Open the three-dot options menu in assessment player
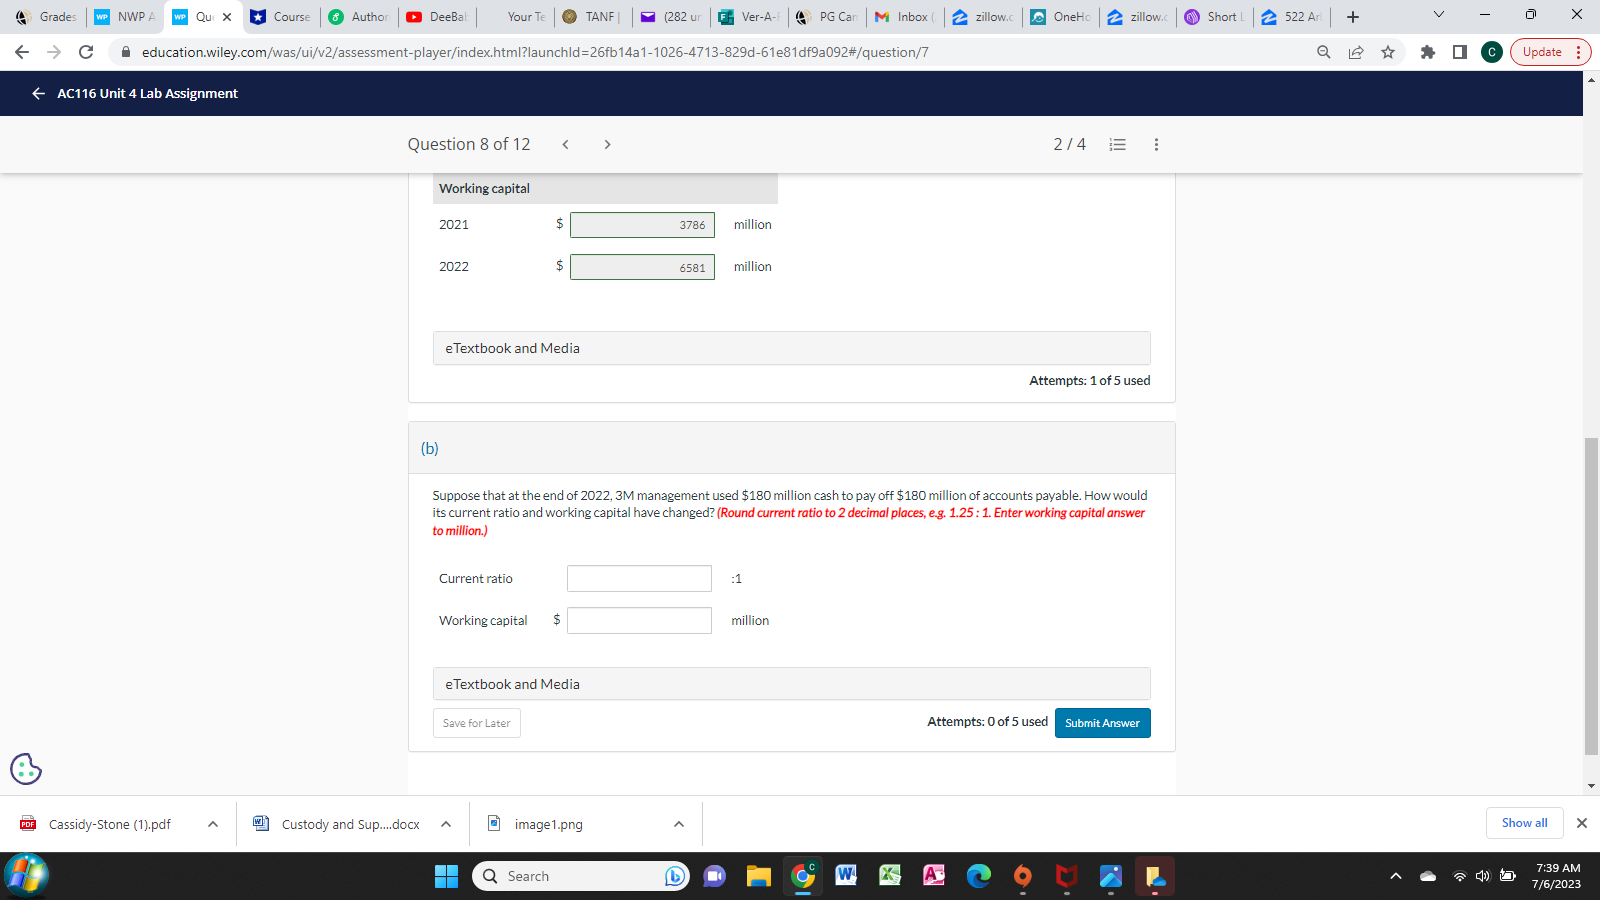1600x900 pixels. coord(1155,144)
